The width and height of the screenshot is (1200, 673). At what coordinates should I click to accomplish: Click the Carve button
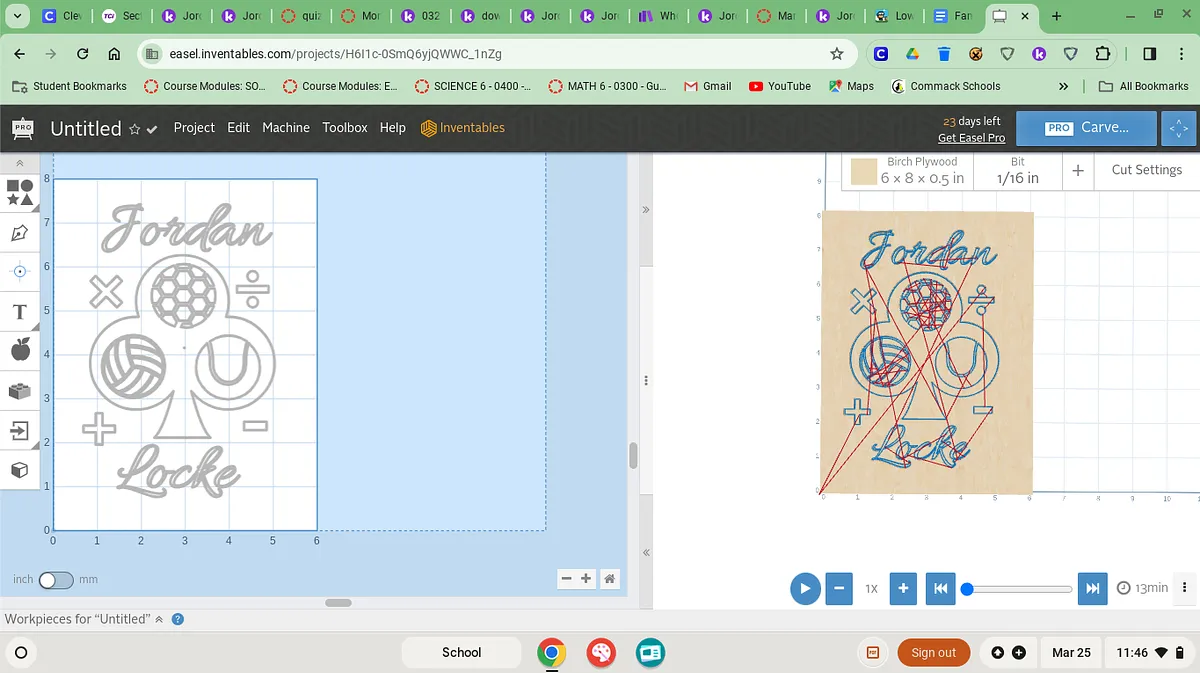tap(1087, 128)
